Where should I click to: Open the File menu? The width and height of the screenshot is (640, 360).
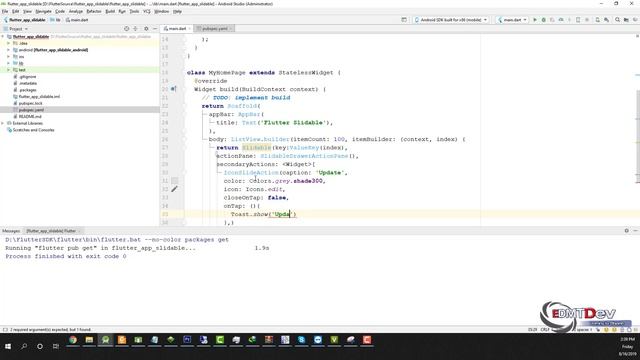(5, 11)
